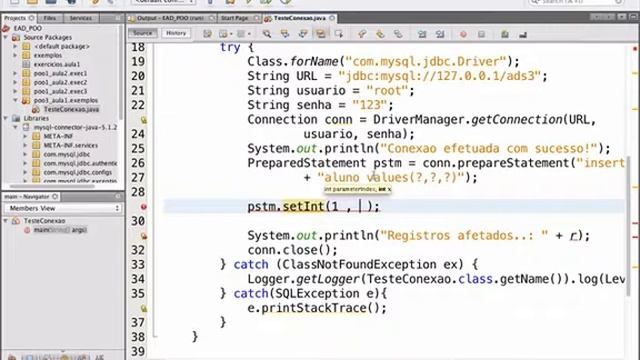This screenshot has width=640, height=360.
Task: Click the error marker beside pstm.setInt line
Action: [144, 207]
